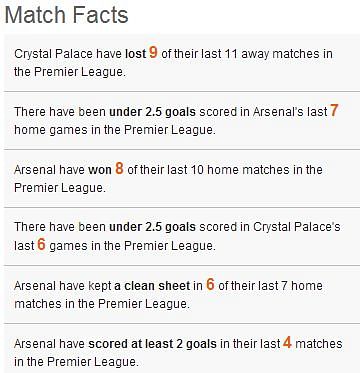Select the Arsenal last 4 matches fact row

tap(182, 348)
